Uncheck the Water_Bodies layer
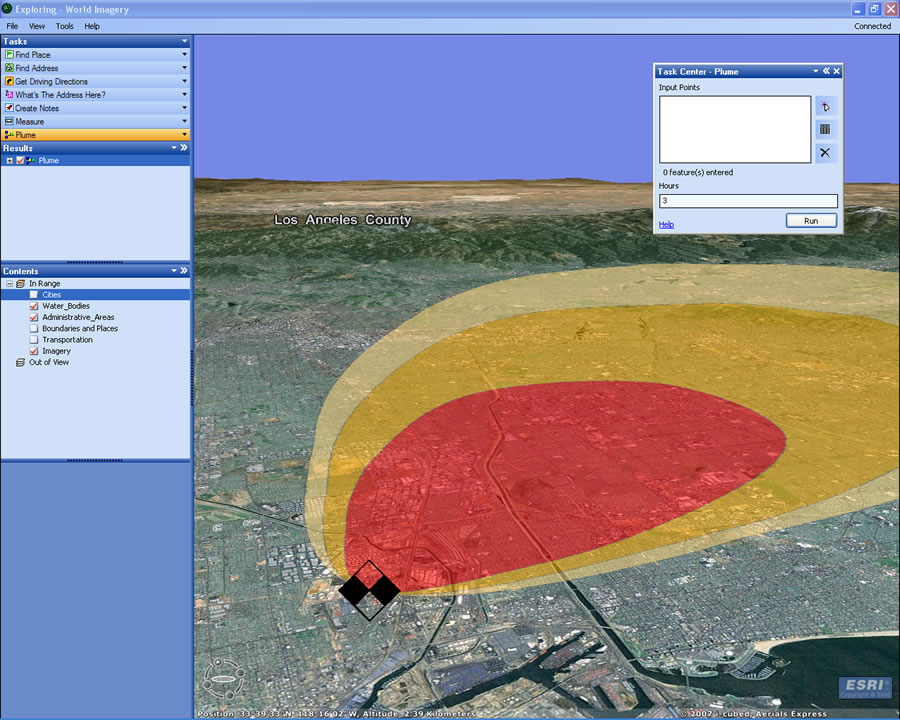 click(34, 306)
